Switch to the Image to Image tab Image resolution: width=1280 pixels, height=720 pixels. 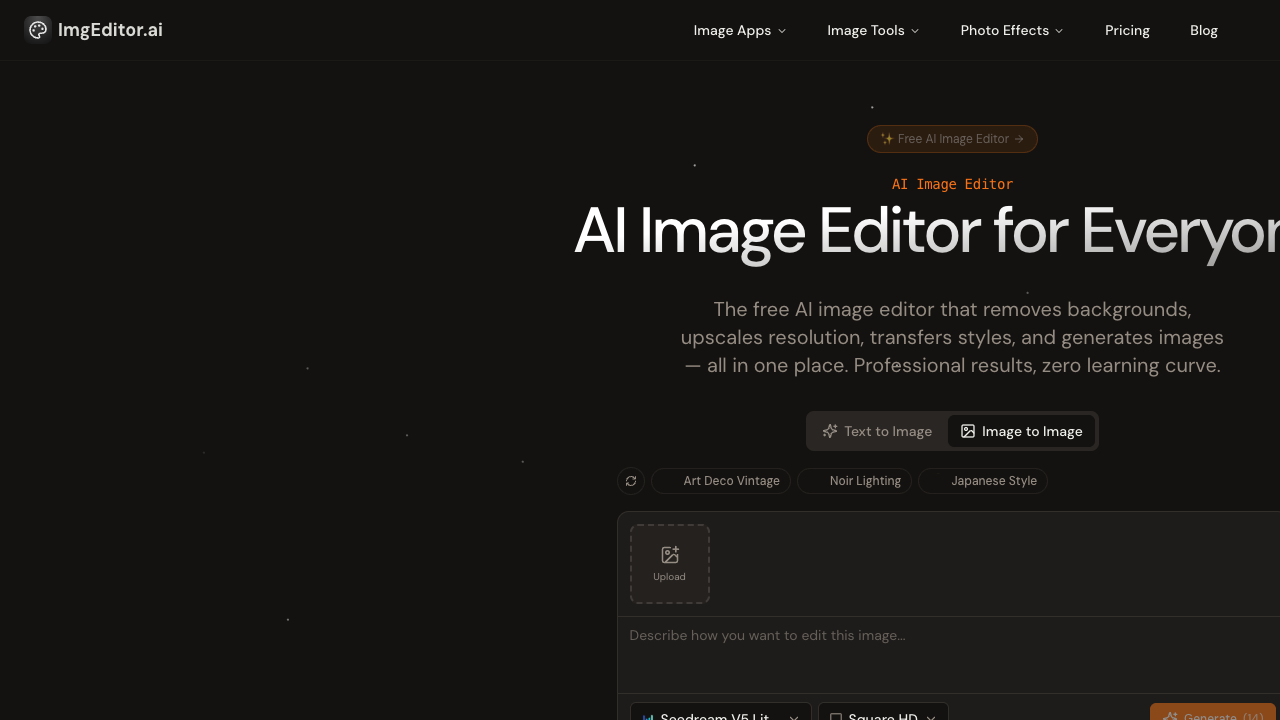point(1021,431)
